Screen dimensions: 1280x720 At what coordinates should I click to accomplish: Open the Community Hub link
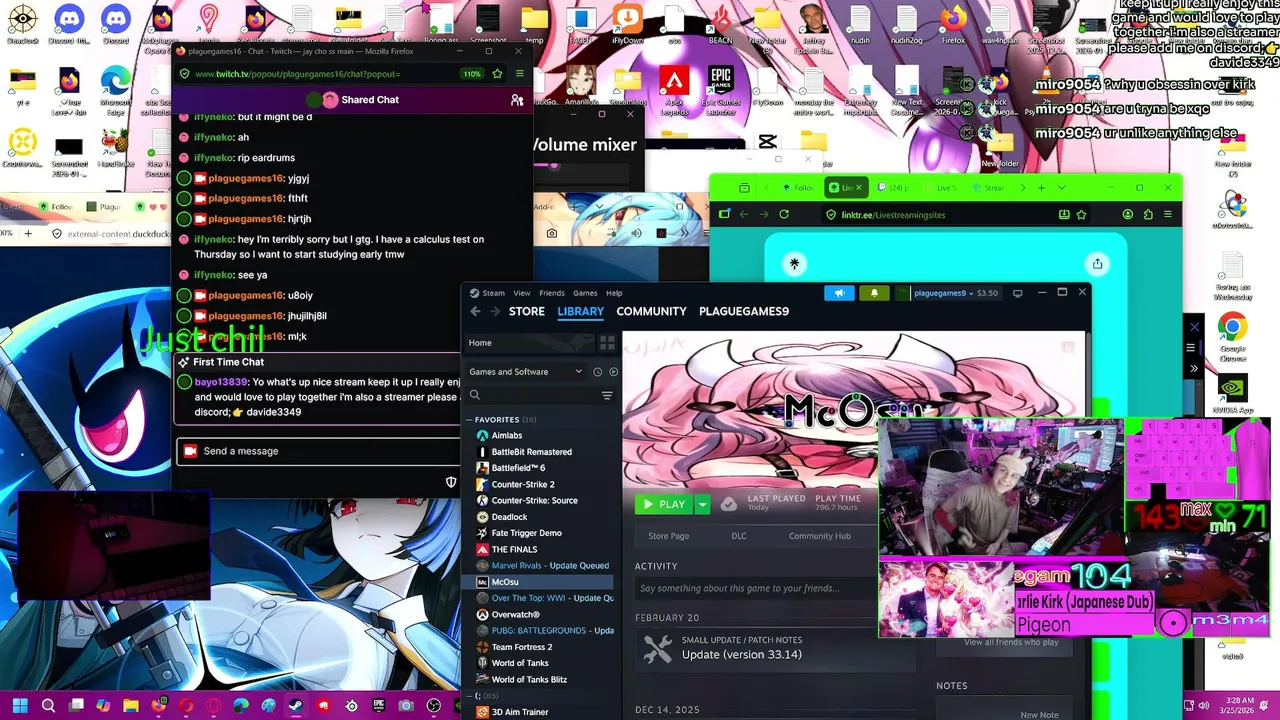pyautogui.click(x=819, y=536)
